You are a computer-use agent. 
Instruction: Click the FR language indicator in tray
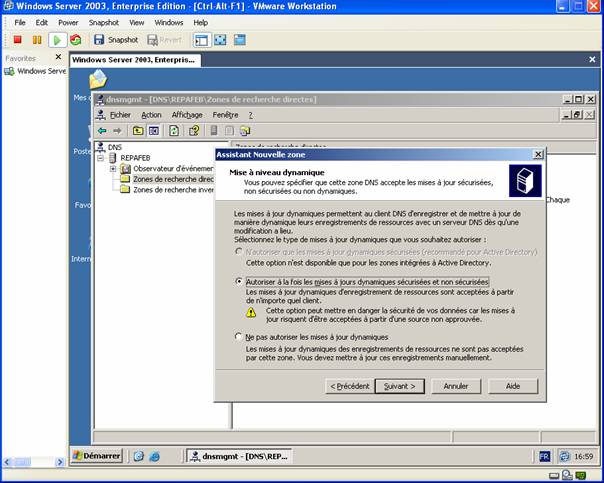click(x=545, y=456)
